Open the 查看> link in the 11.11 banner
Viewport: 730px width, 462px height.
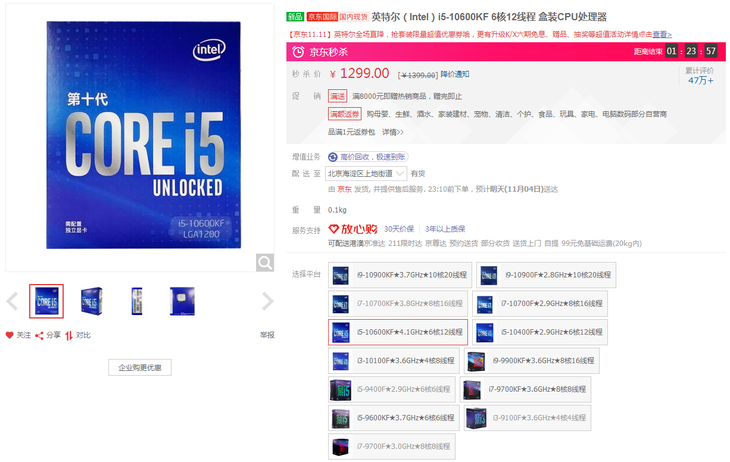[x=662, y=33]
